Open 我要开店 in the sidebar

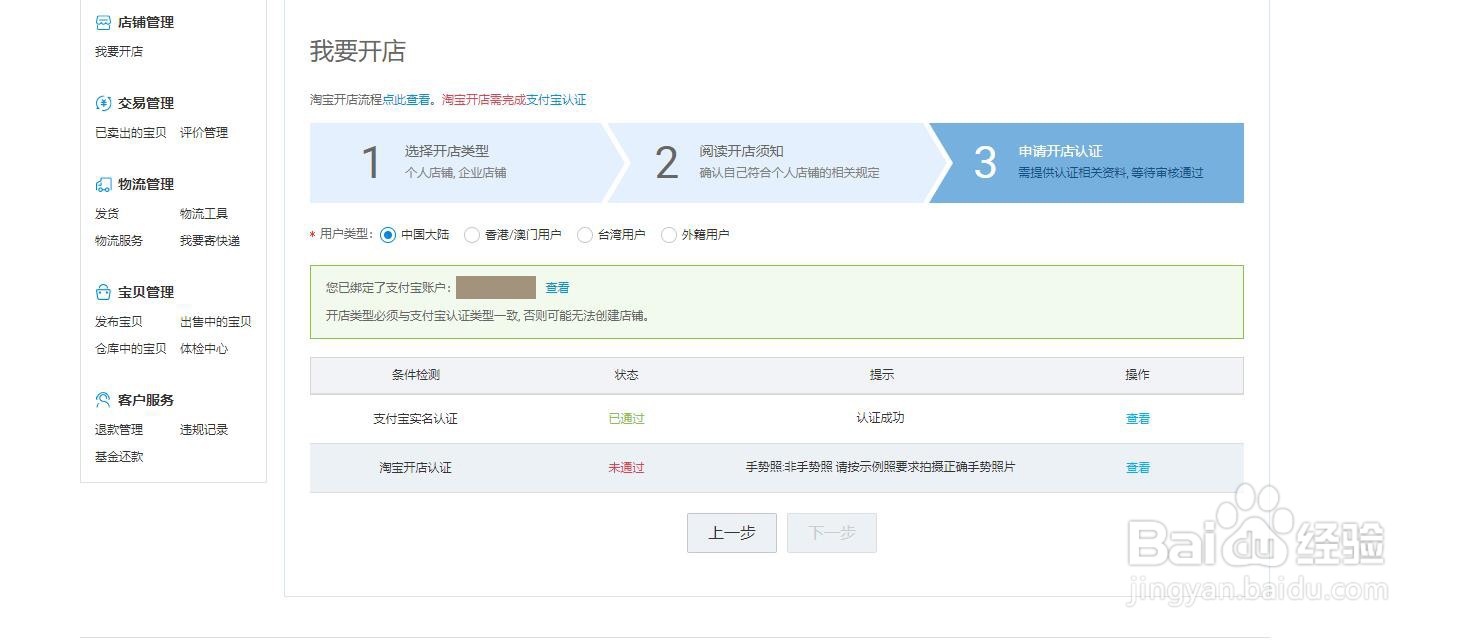[119, 51]
